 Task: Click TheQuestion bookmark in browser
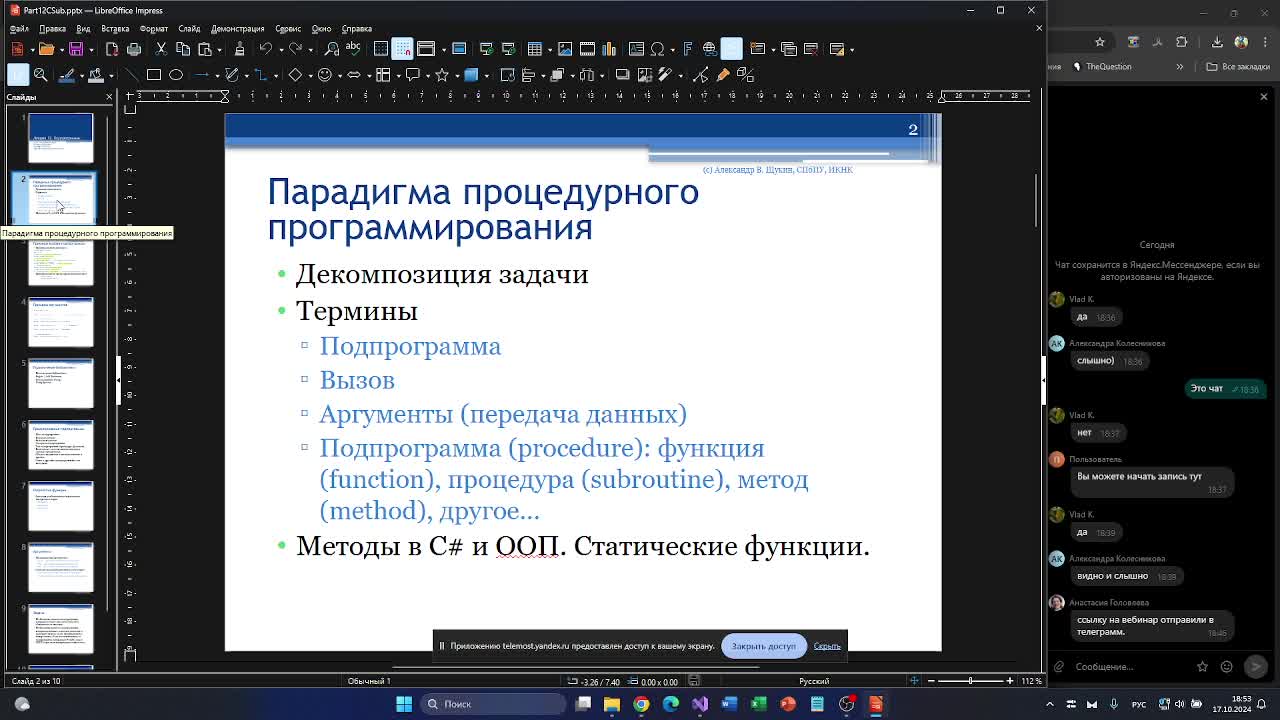point(1103,66)
